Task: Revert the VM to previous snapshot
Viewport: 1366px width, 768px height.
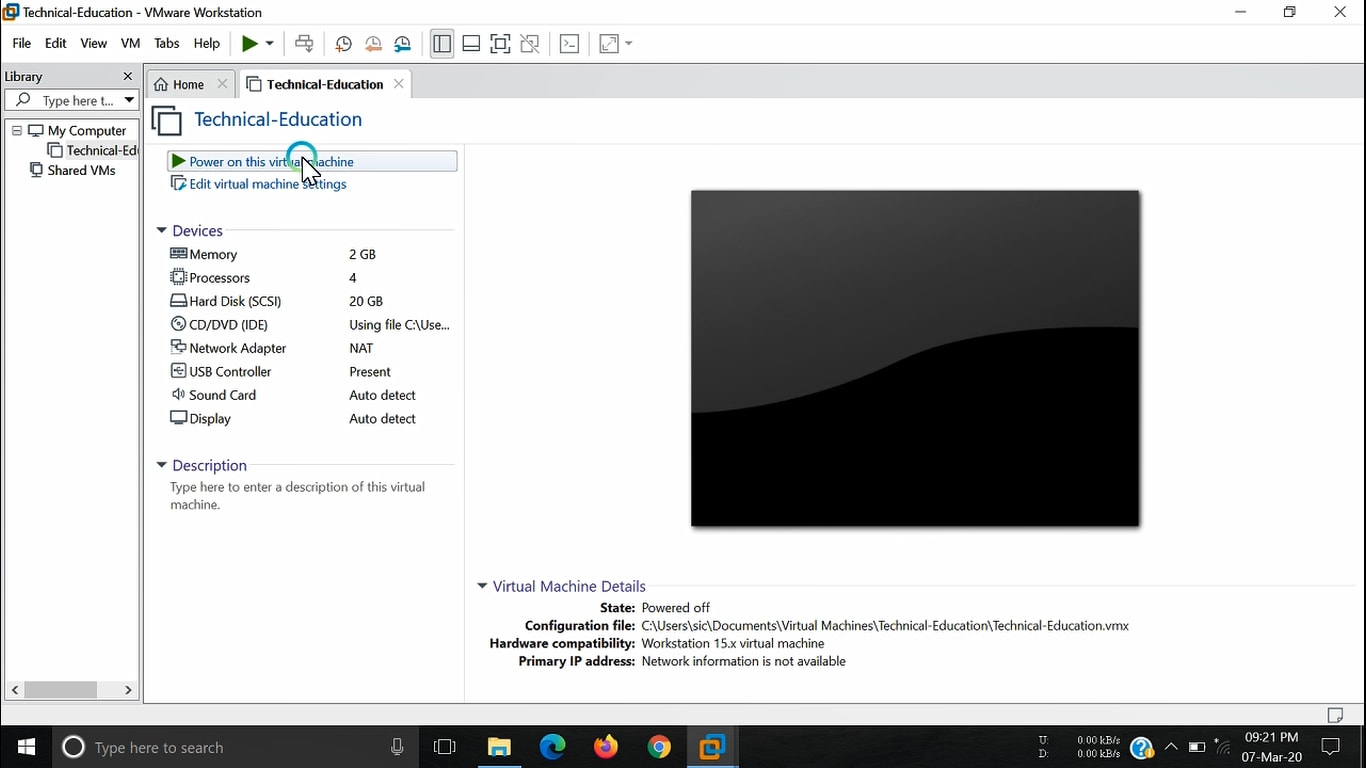Action: click(x=373, y=44)
